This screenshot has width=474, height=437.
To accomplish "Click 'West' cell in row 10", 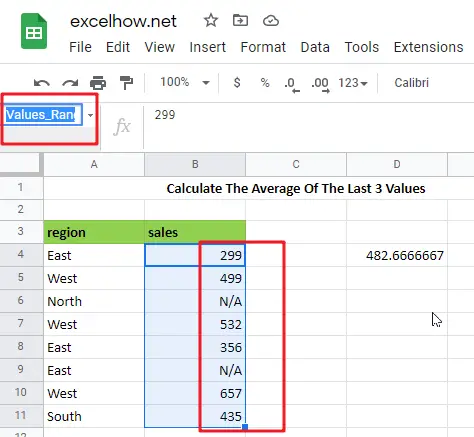I will (x=94, y=393).
